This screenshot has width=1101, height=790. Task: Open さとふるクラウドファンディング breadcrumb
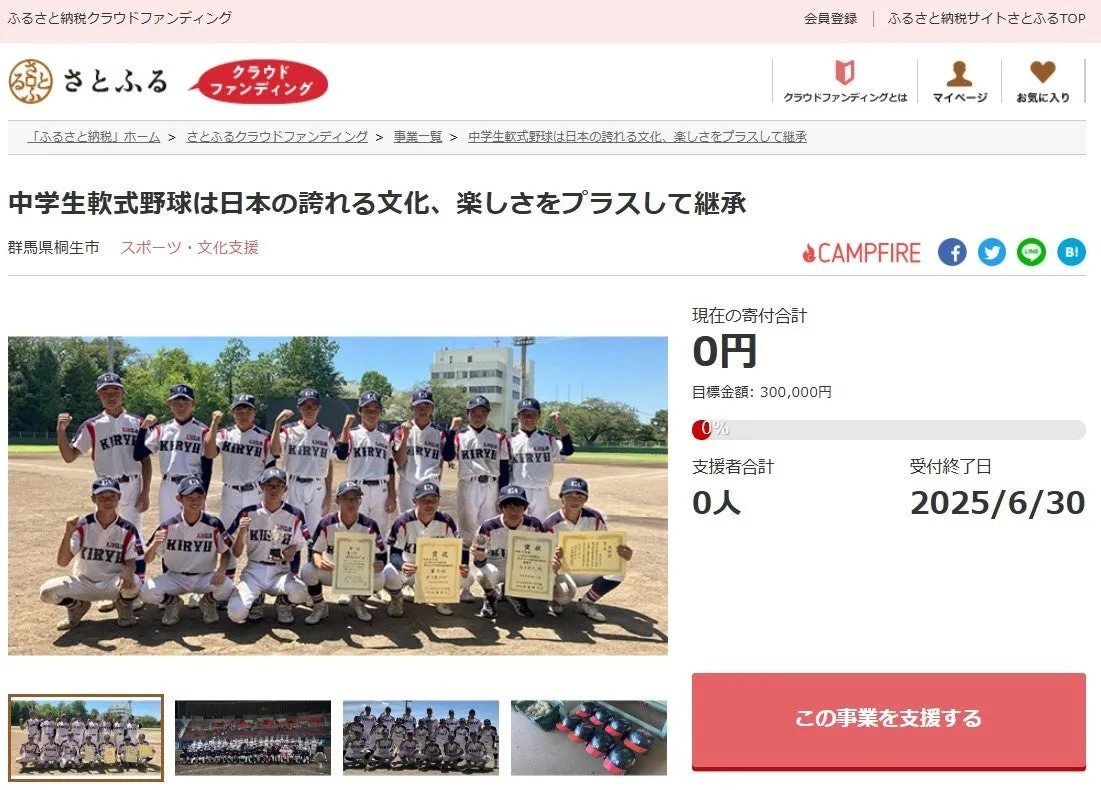[277, 137]
